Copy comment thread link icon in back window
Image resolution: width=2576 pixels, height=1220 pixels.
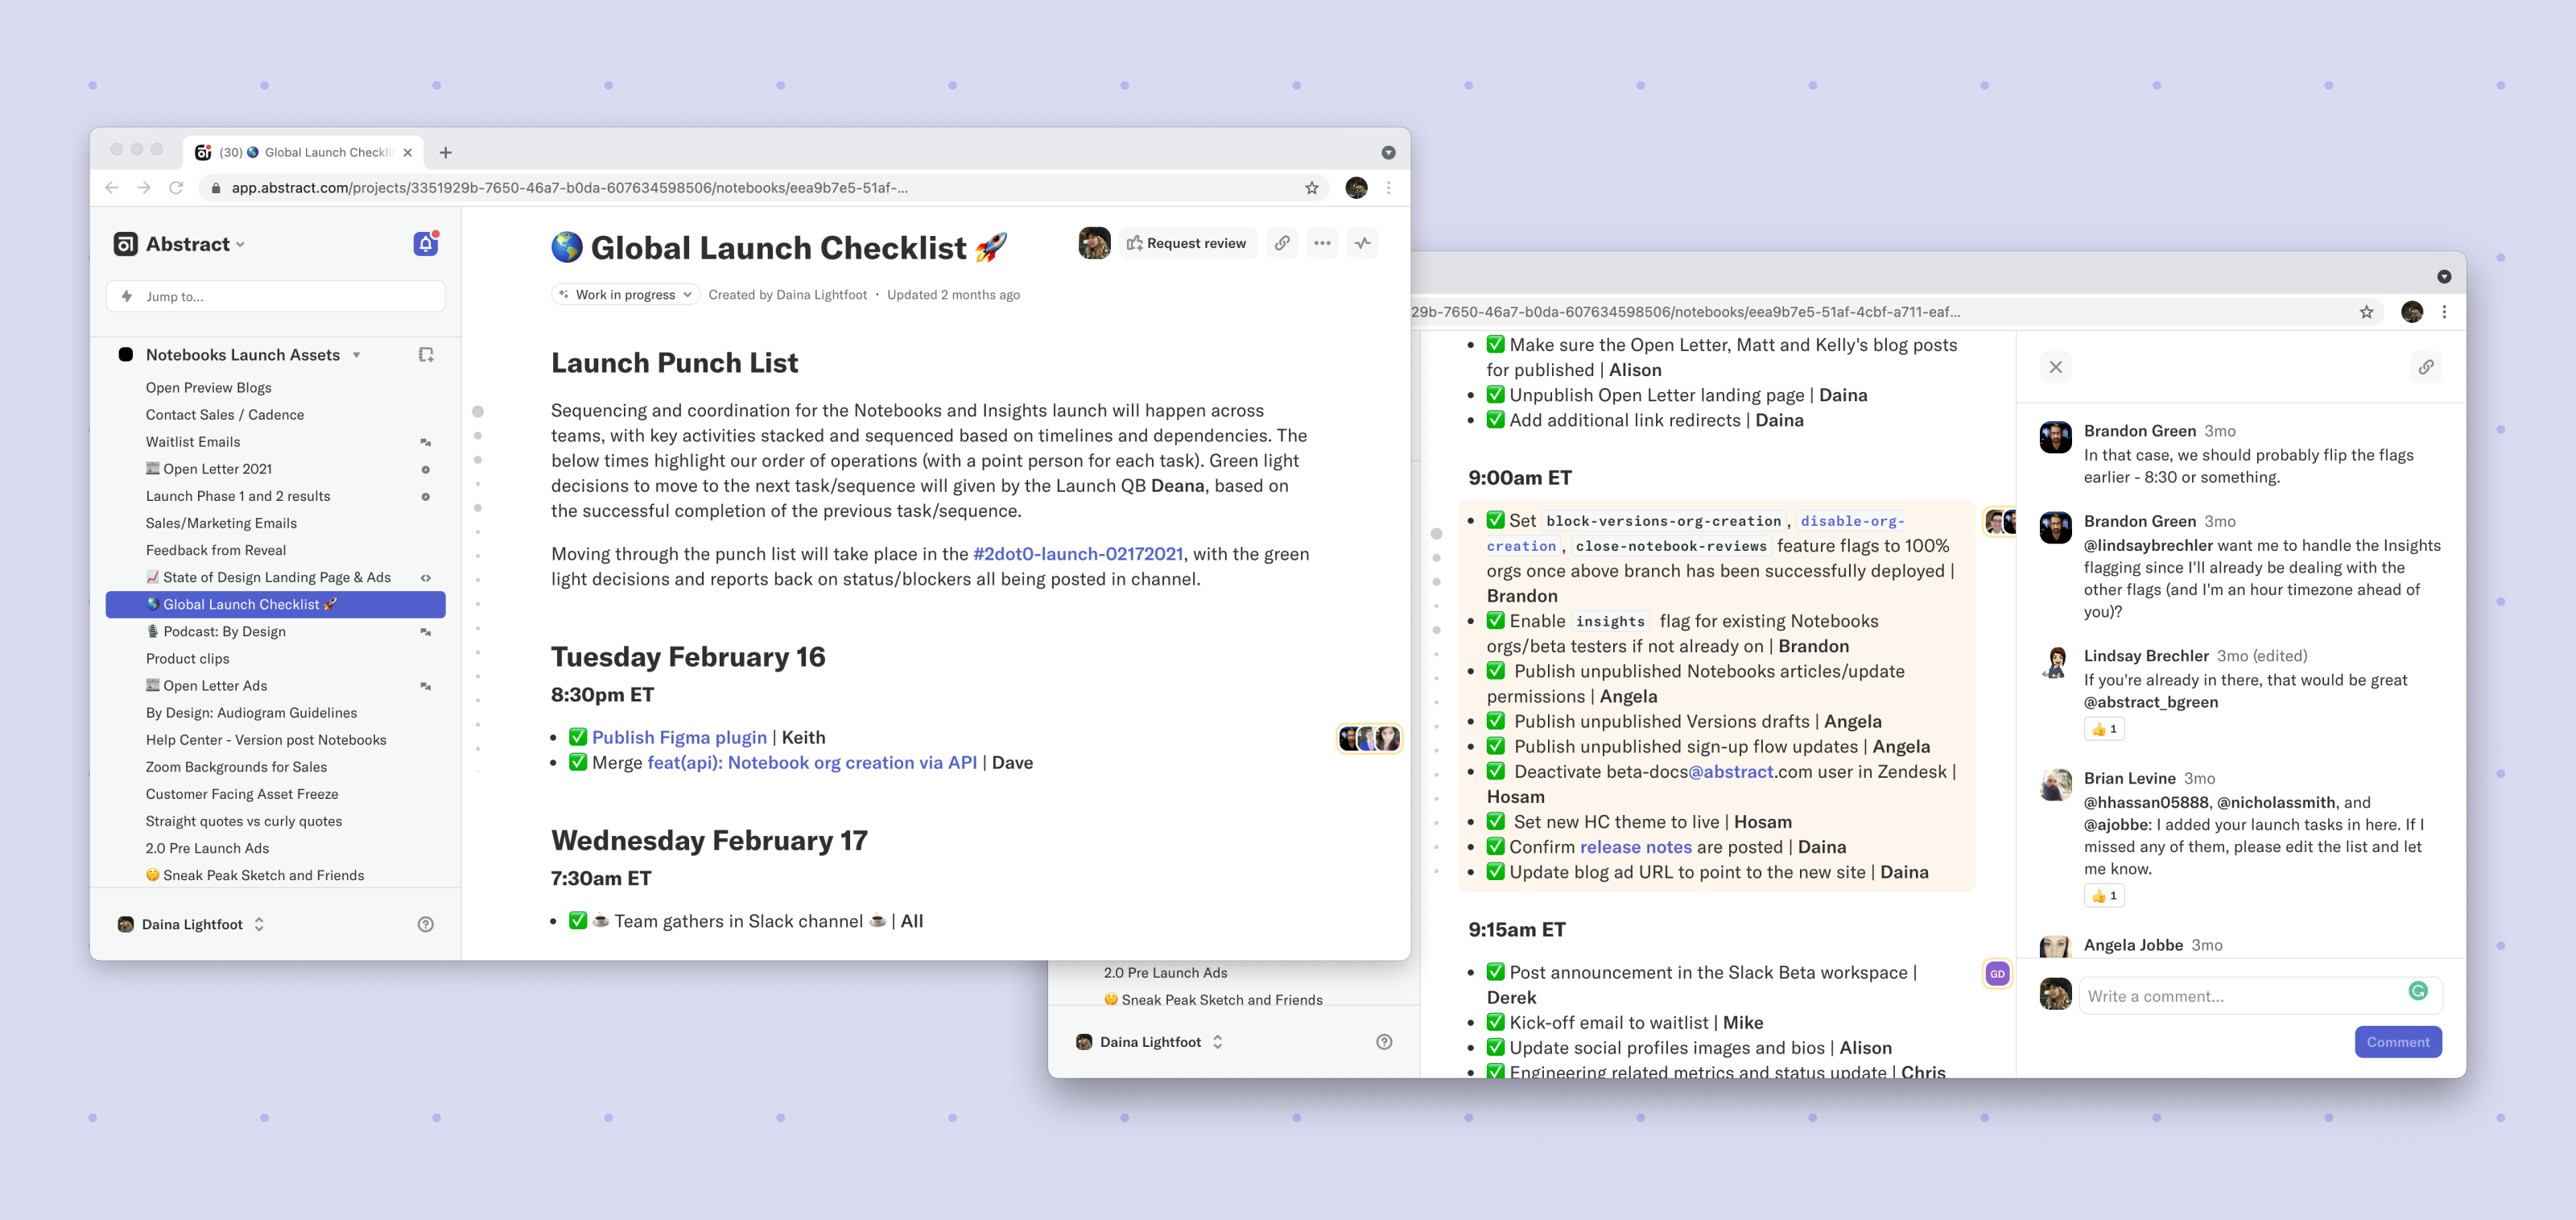2425,367
